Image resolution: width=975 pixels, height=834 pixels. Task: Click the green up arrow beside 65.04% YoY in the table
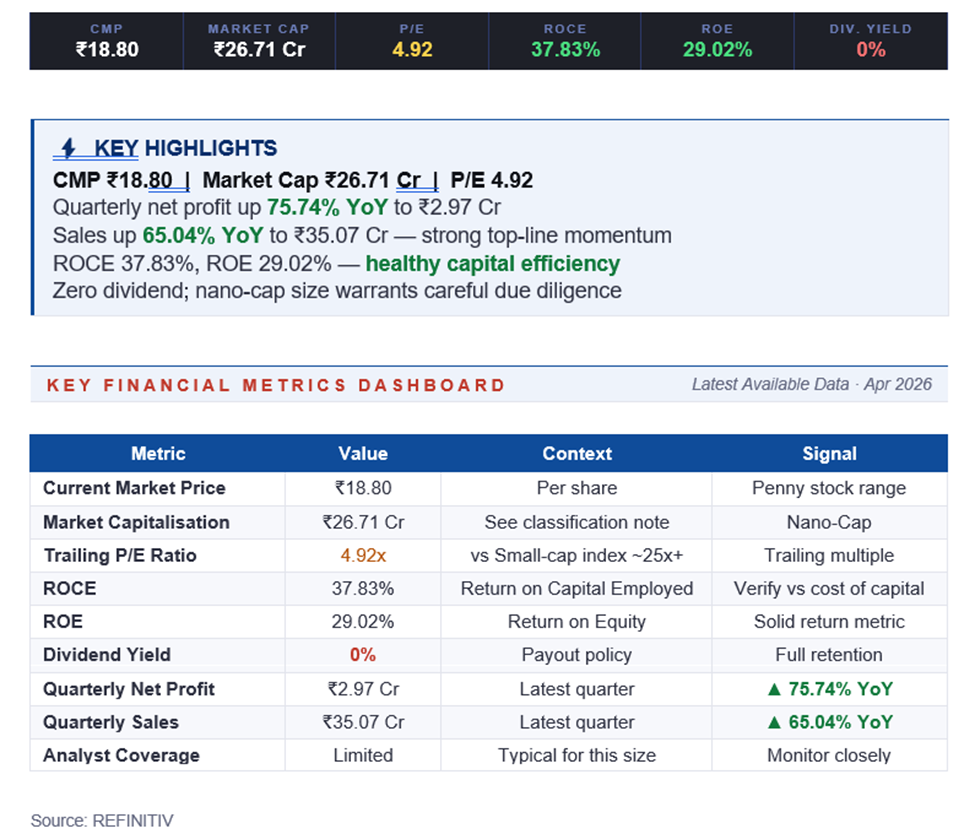pos(773,722)
